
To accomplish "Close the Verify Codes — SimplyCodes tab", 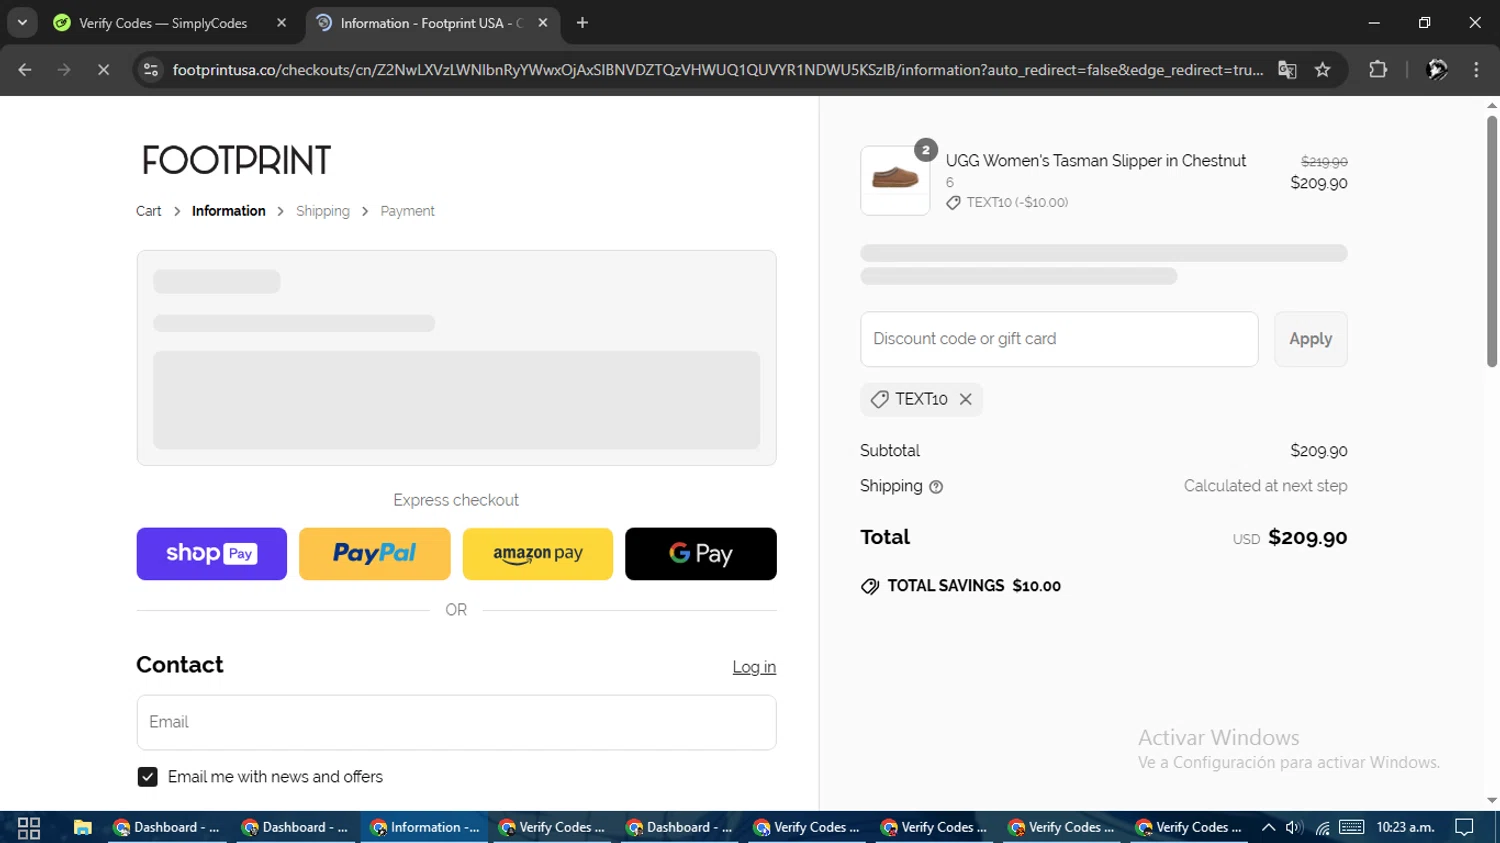I will point(281,23).
